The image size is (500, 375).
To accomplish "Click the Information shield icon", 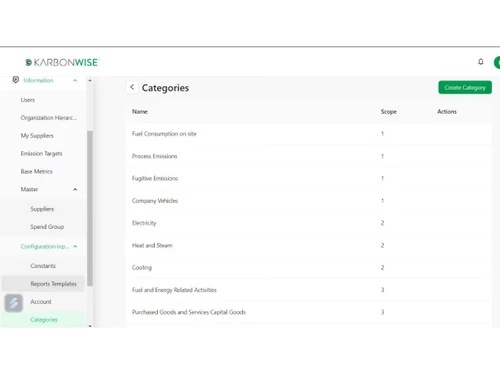I will coord(15,80).
